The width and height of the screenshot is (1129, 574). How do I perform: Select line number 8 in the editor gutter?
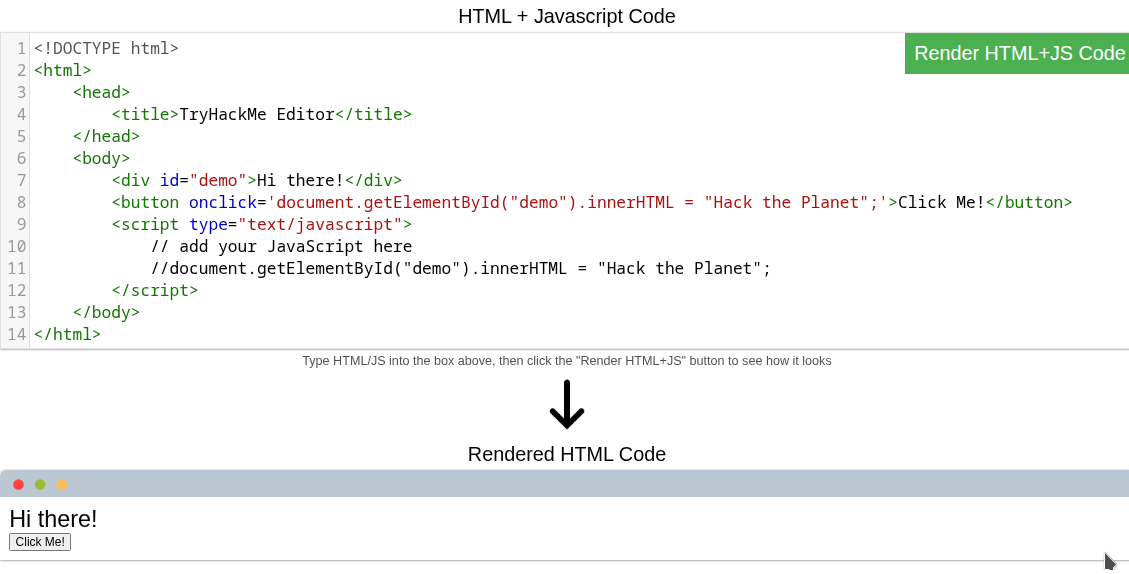pos(21,202)
